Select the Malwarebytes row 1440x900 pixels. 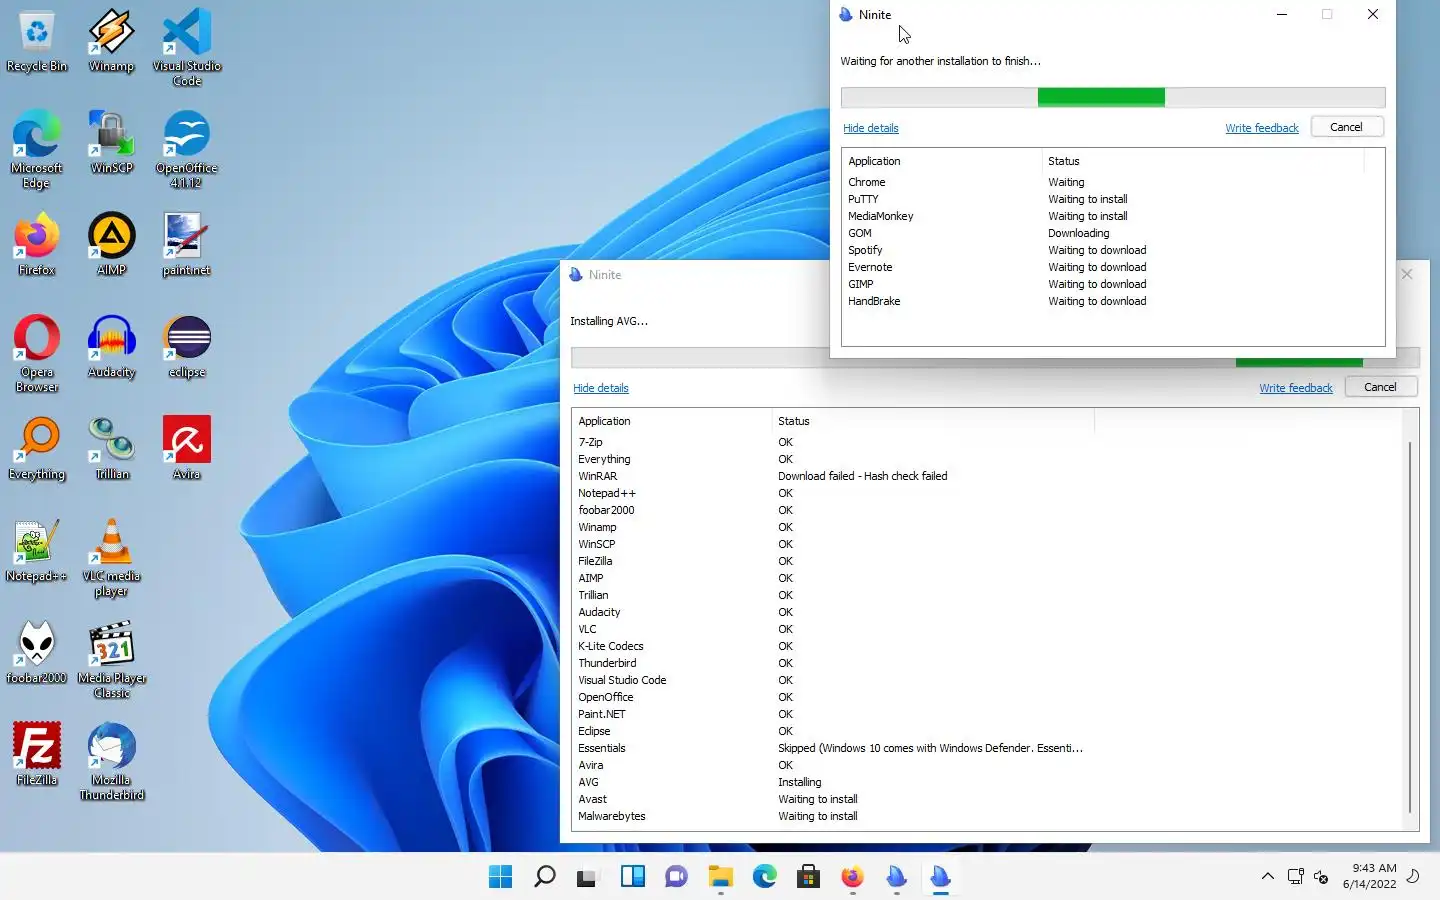point(987,816)
